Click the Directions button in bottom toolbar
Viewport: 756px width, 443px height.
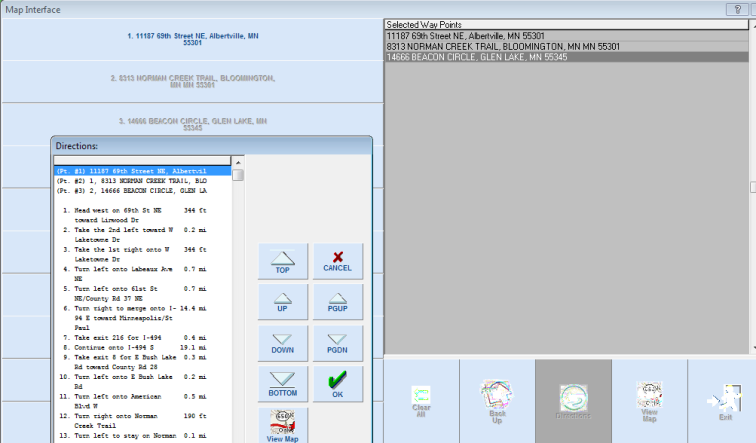tap(573, 401)
